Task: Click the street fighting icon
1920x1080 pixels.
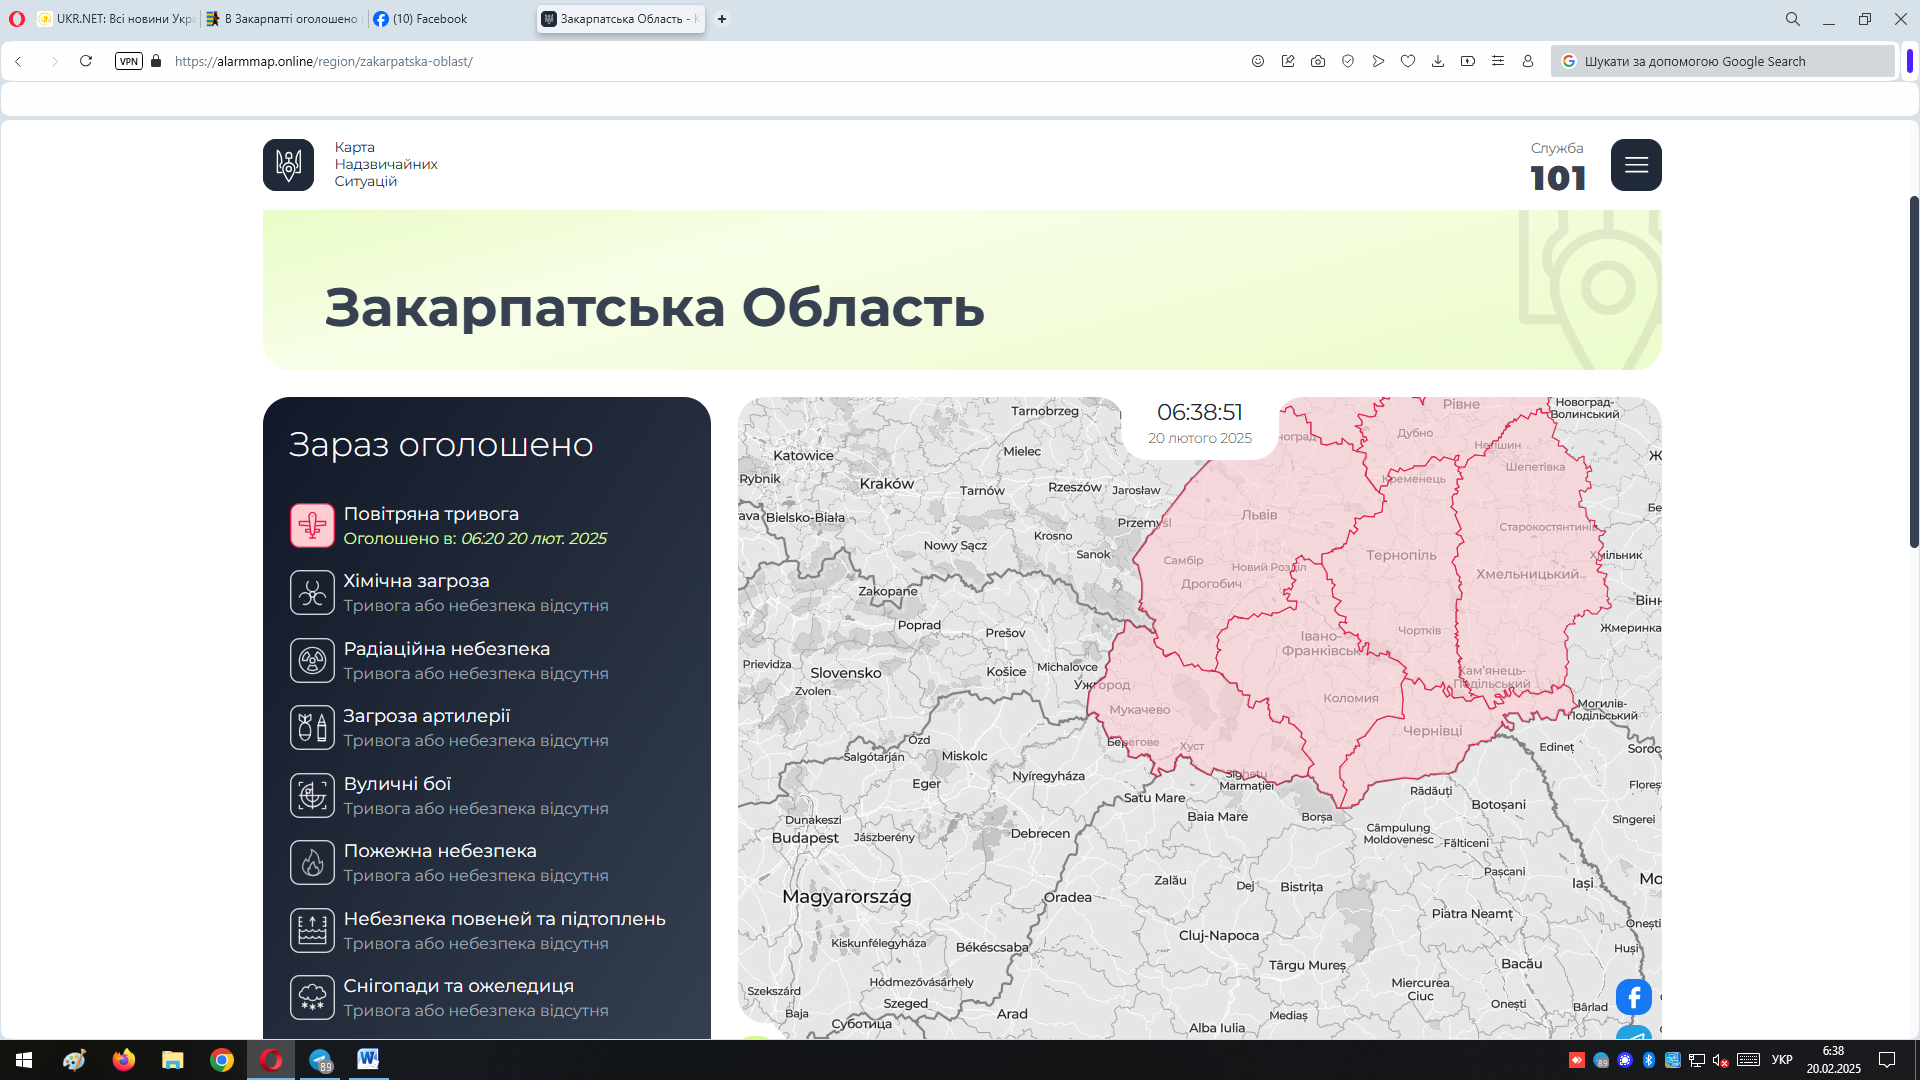Action: (x=312, y=795)
